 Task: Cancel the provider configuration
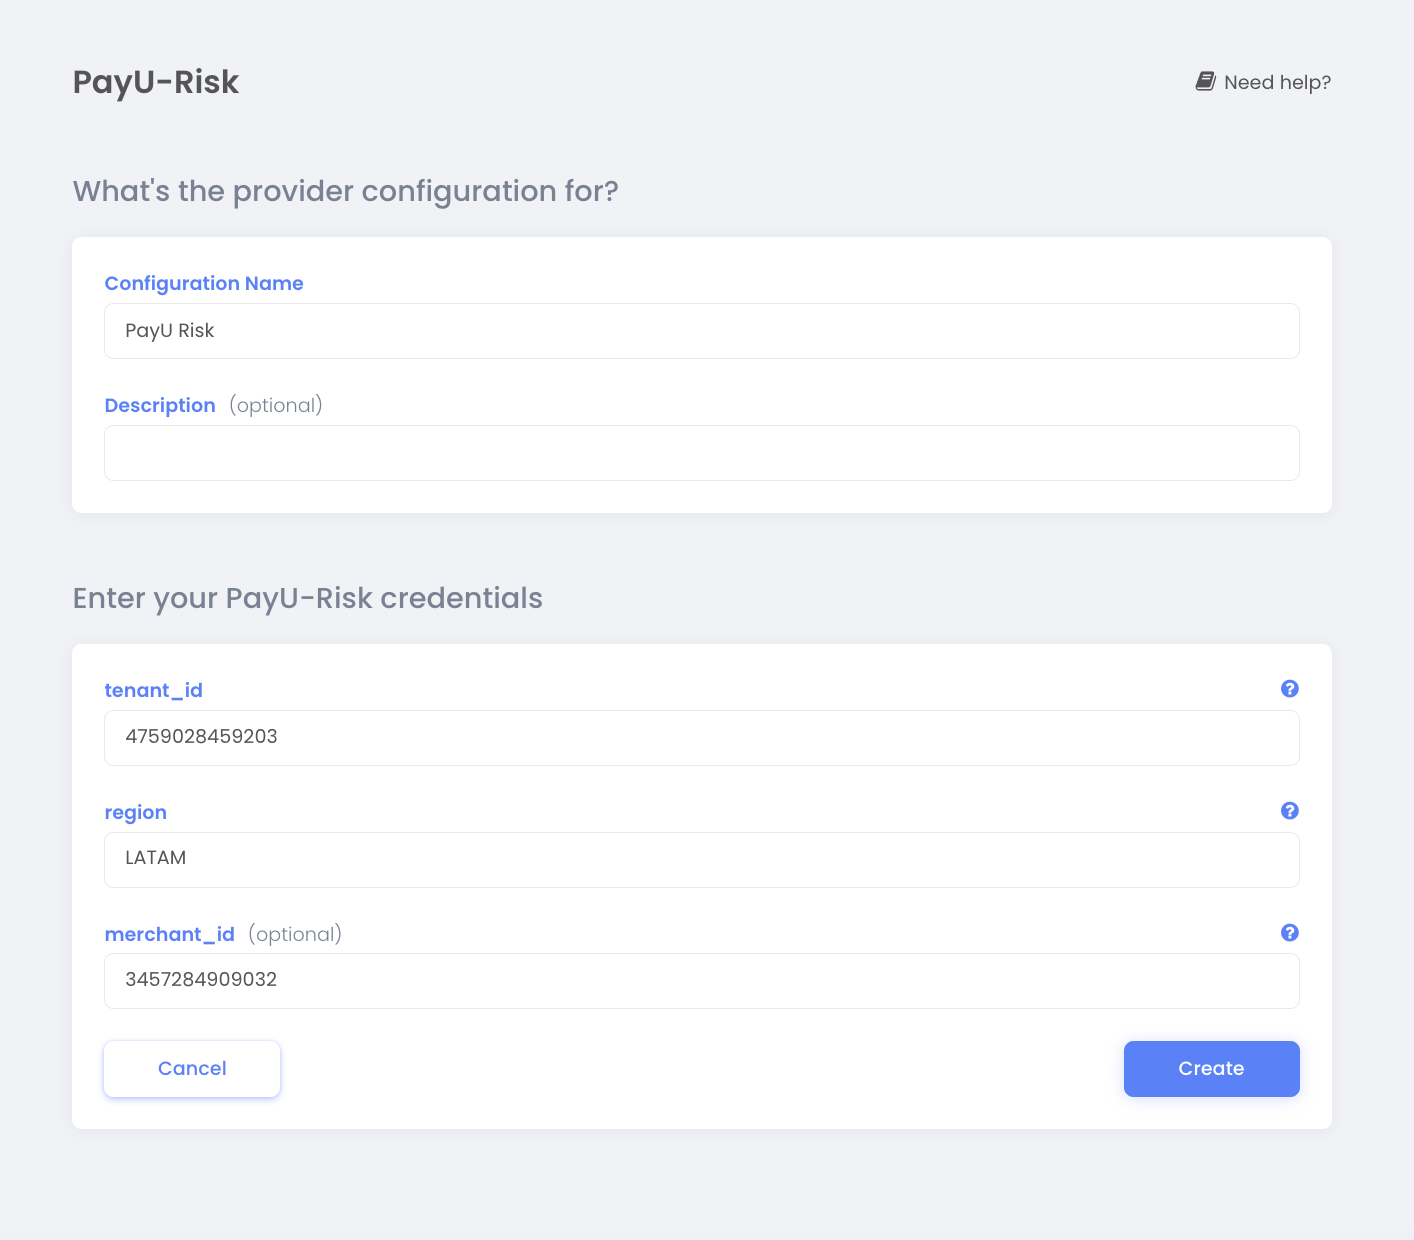[192, 1069]
